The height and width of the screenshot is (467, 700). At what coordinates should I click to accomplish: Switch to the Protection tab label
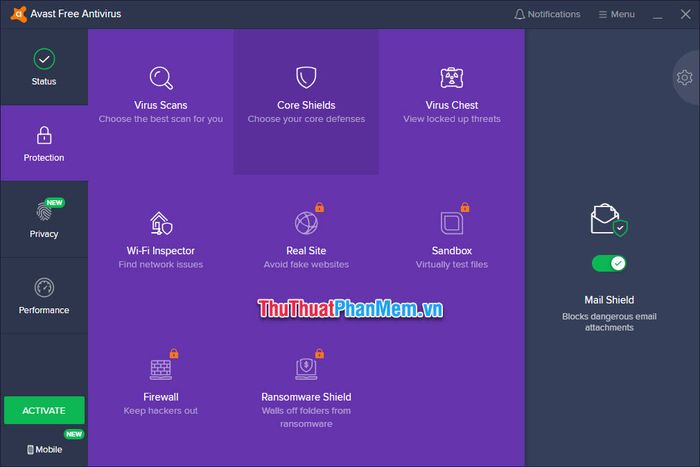[x=44, y=158]
